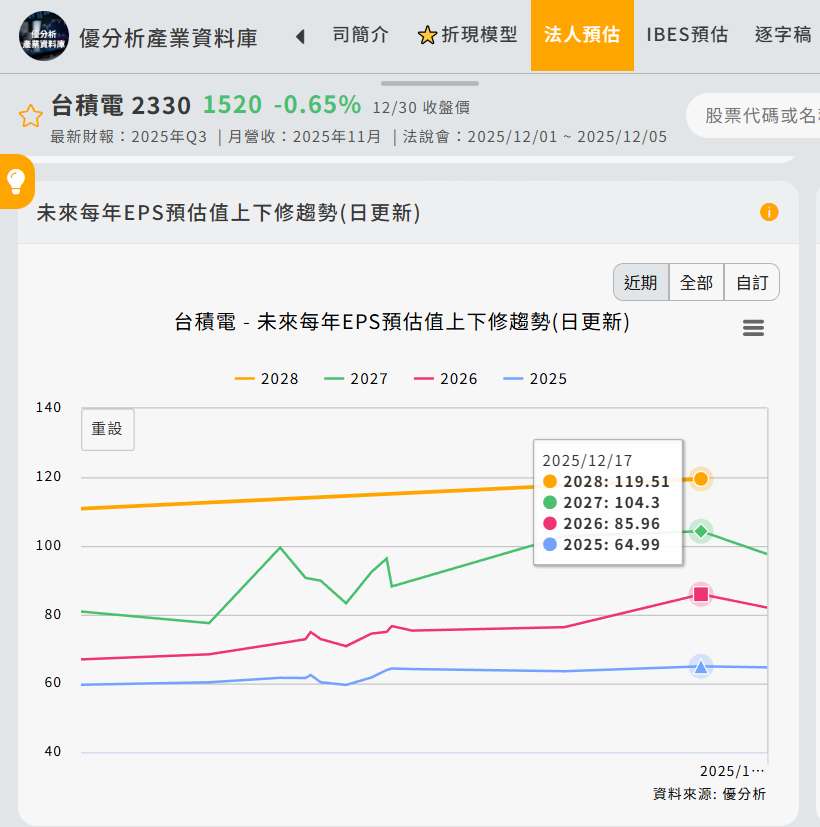Select the 全部 time range button
This screenshot has width=820, height=827.
(x=696, y=283)
